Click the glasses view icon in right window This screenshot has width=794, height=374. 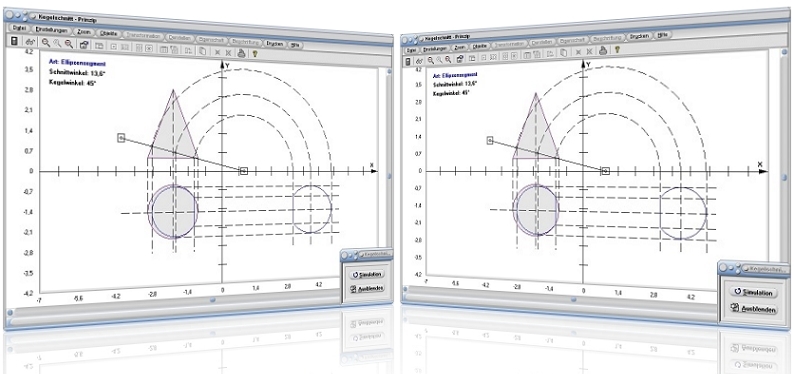[x=419, y=61]
